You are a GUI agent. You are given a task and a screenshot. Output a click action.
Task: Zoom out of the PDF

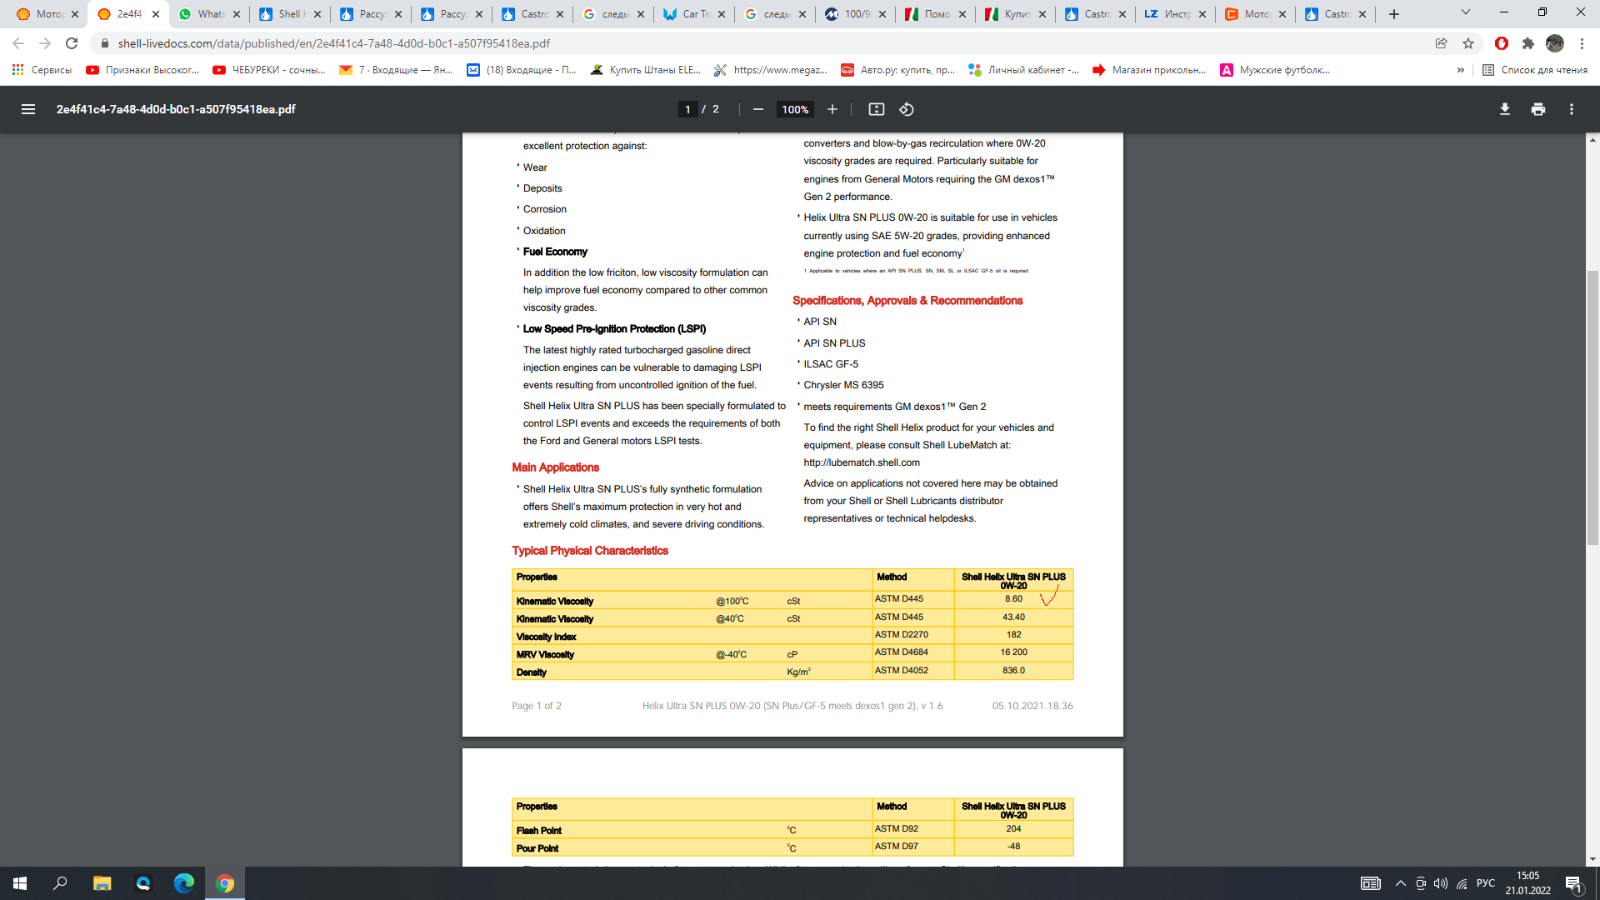(x=758, y=109)
